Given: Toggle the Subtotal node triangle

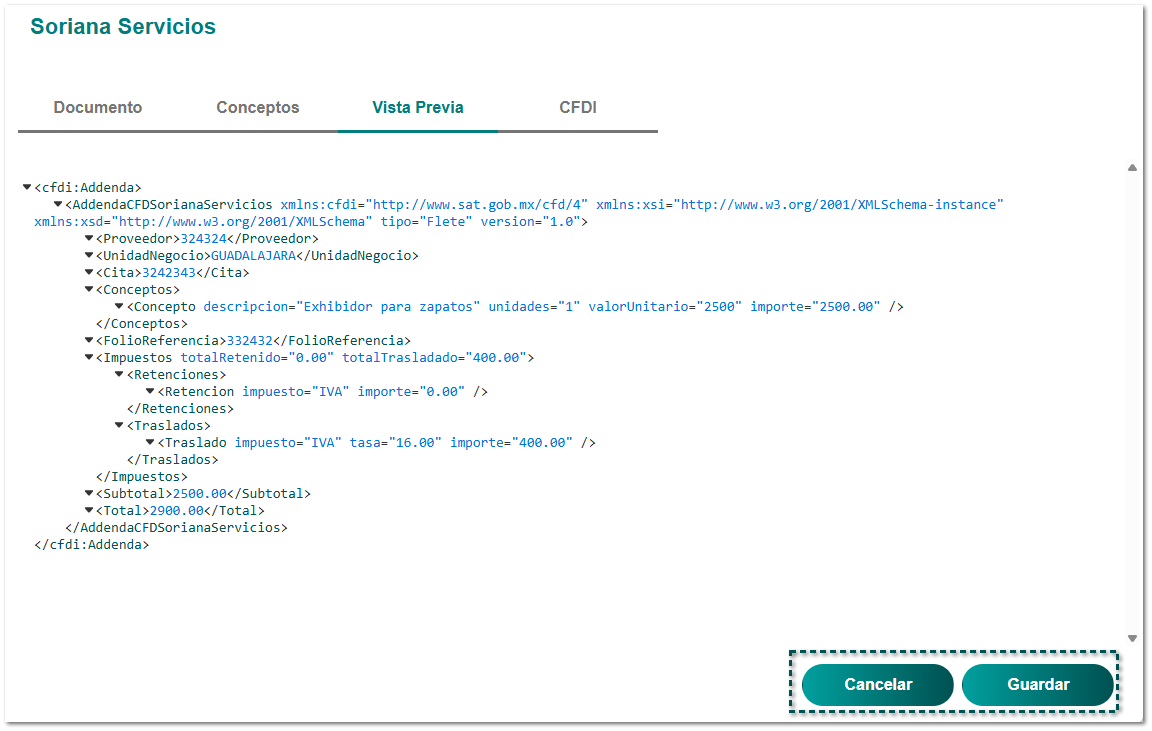Looking at the screenshot, I should coord(89,493).
